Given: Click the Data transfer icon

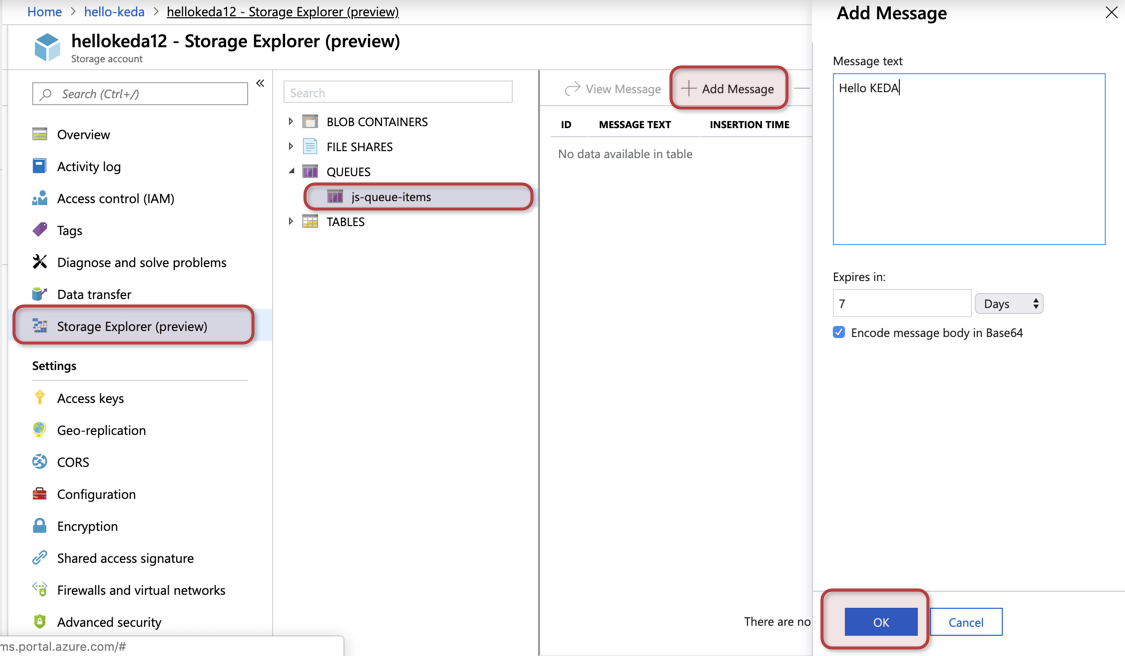Looking at the screenshot, I should tap(39, 294).
